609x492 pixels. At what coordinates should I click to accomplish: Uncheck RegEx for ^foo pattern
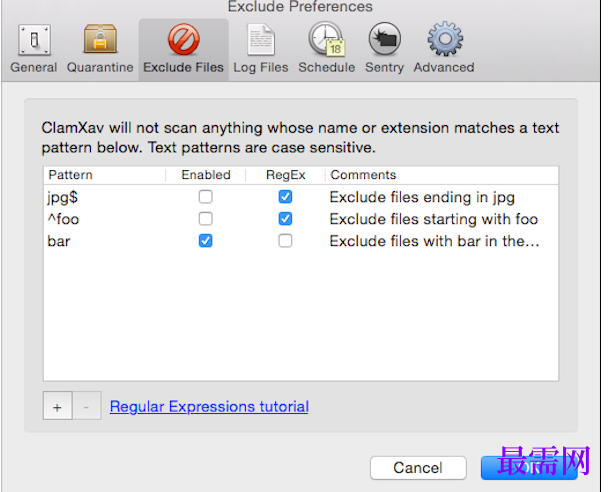[285, 219]
